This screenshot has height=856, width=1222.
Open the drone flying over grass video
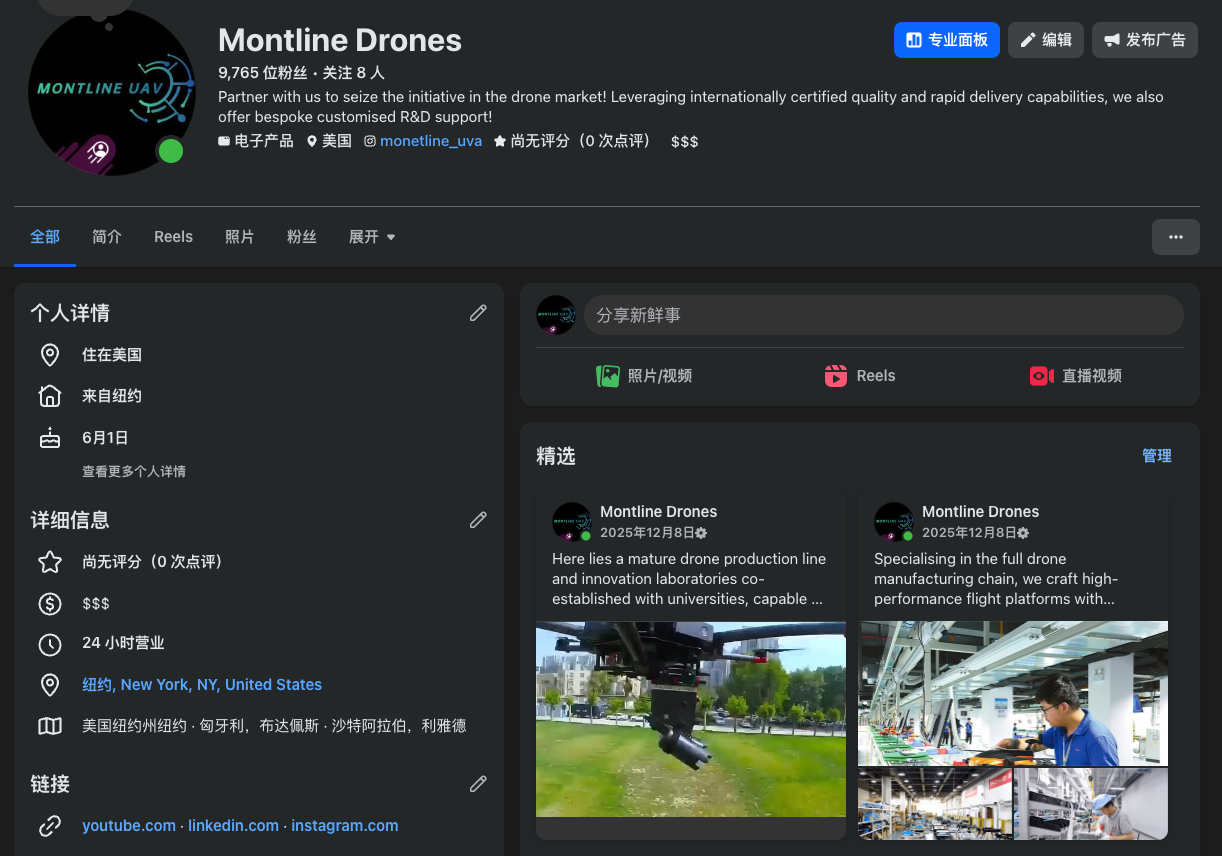691,719
